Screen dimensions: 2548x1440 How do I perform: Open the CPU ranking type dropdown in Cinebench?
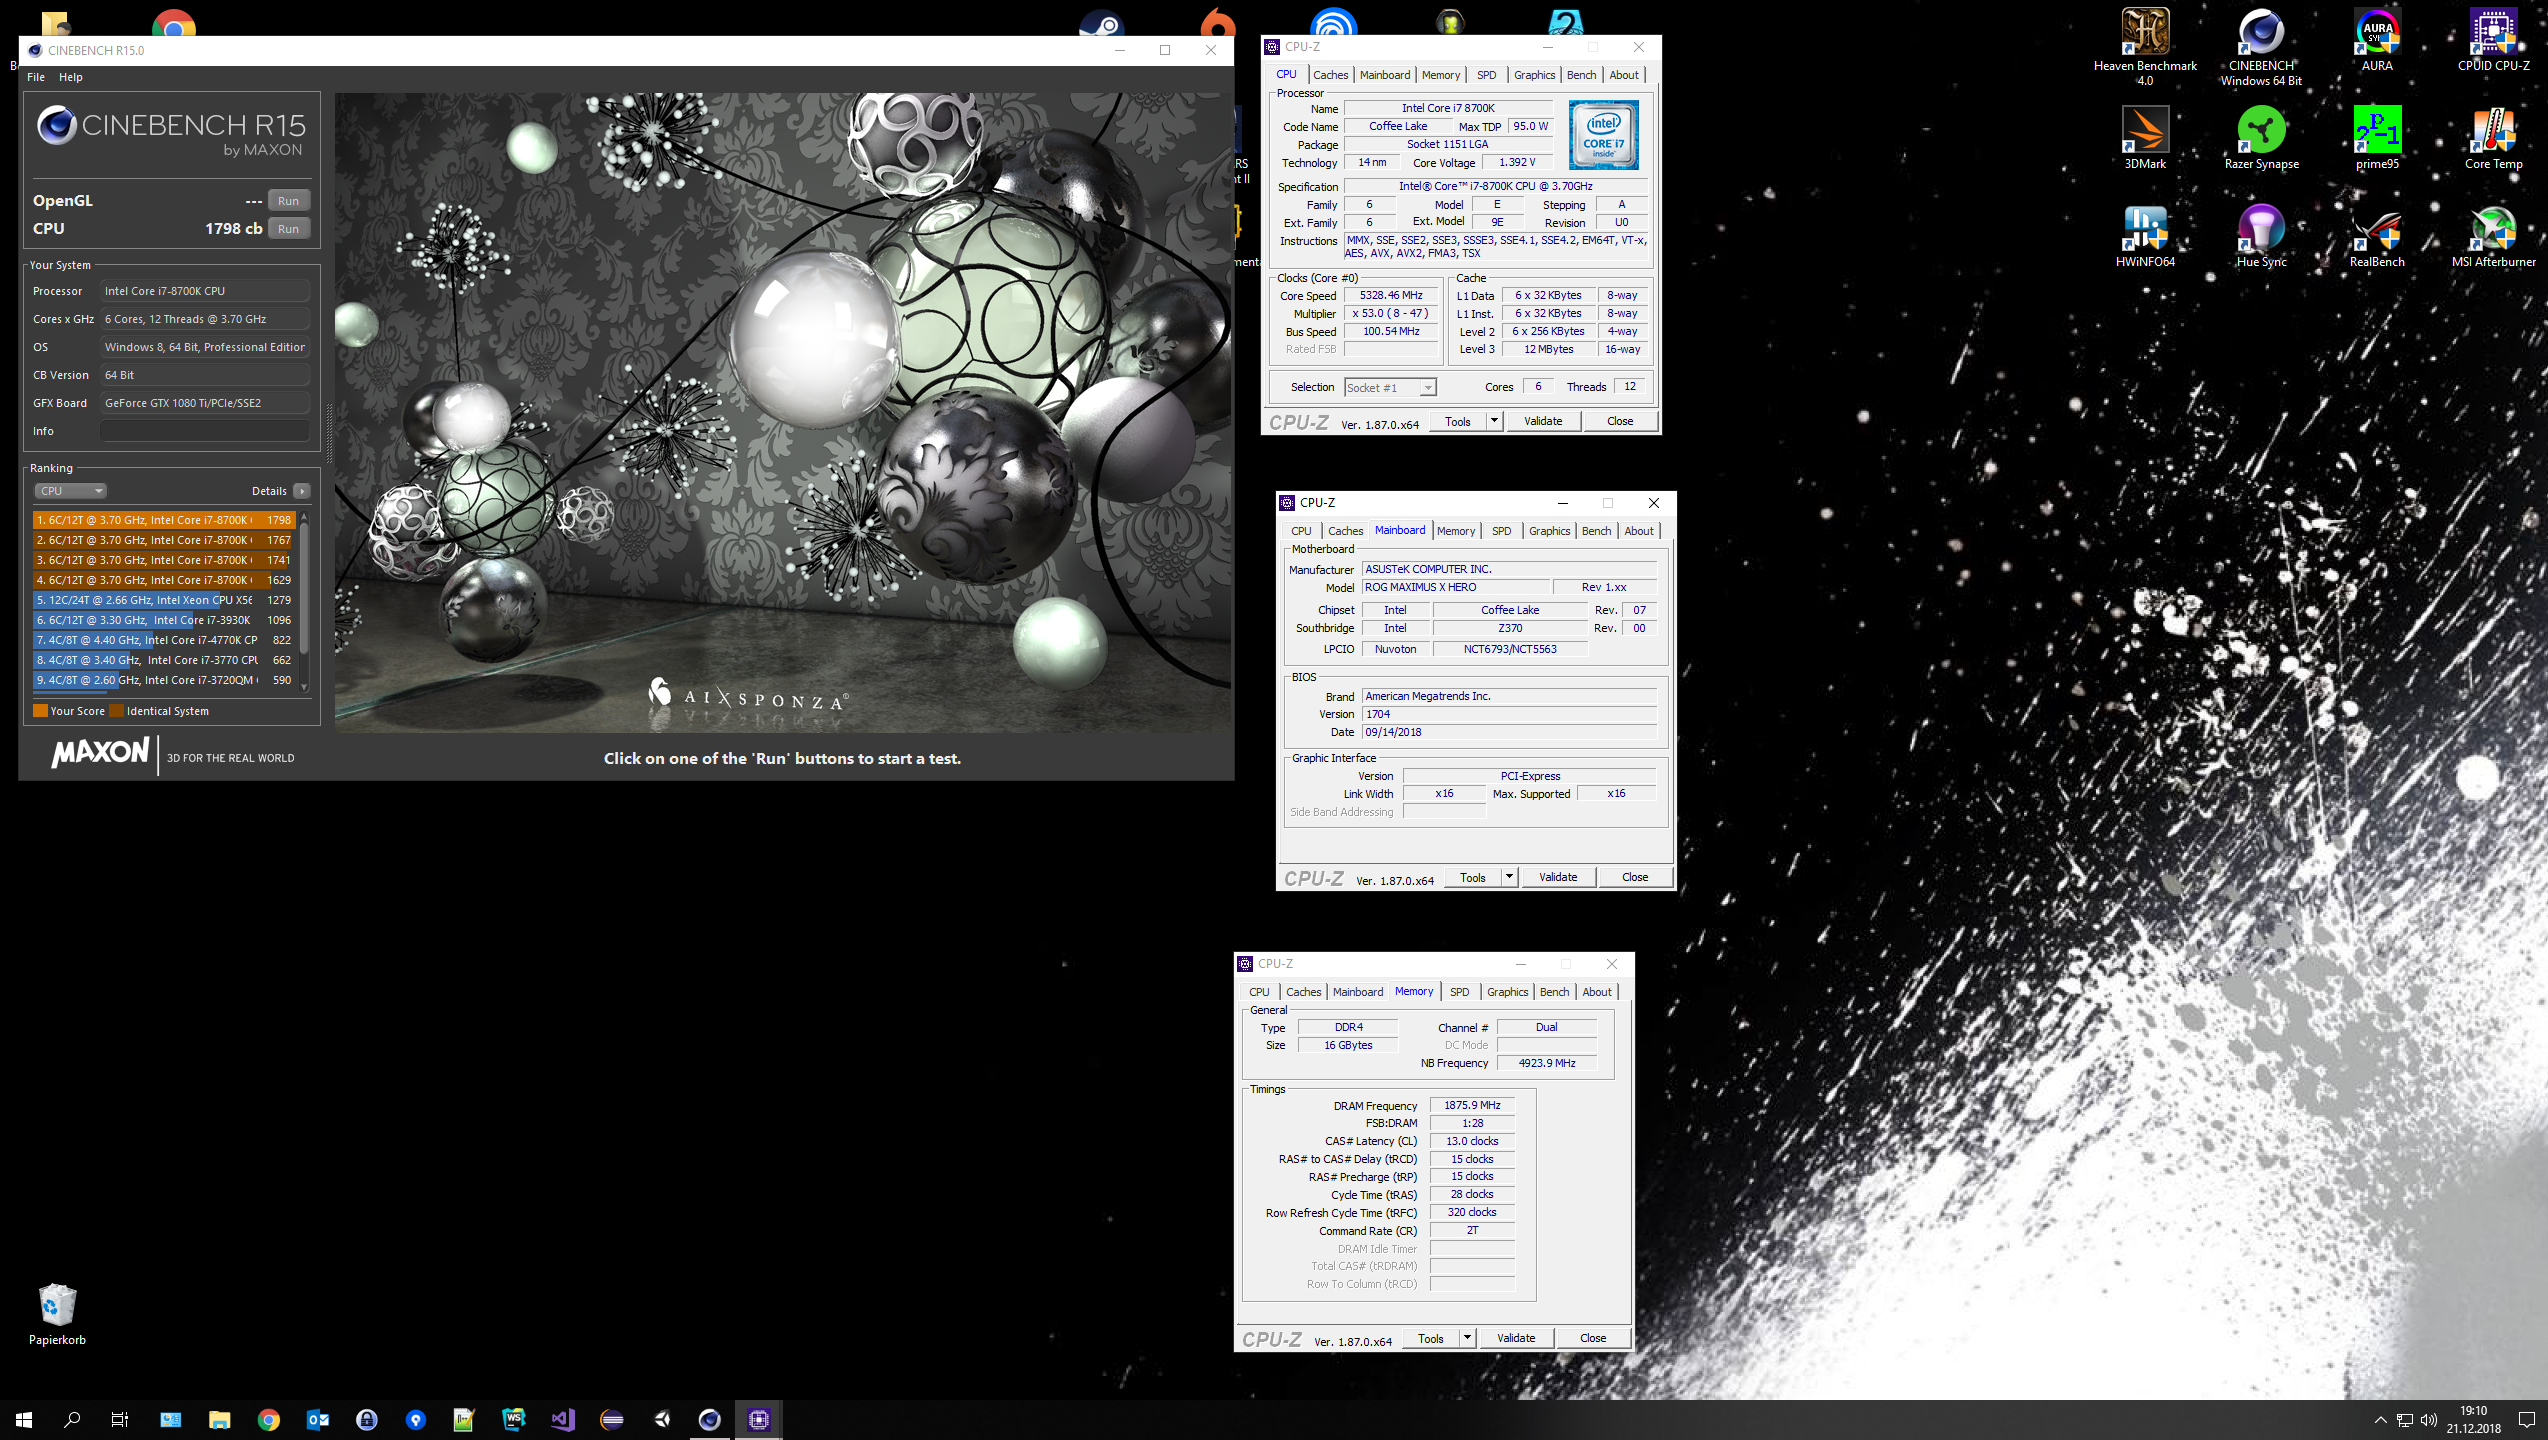[70, 491]
